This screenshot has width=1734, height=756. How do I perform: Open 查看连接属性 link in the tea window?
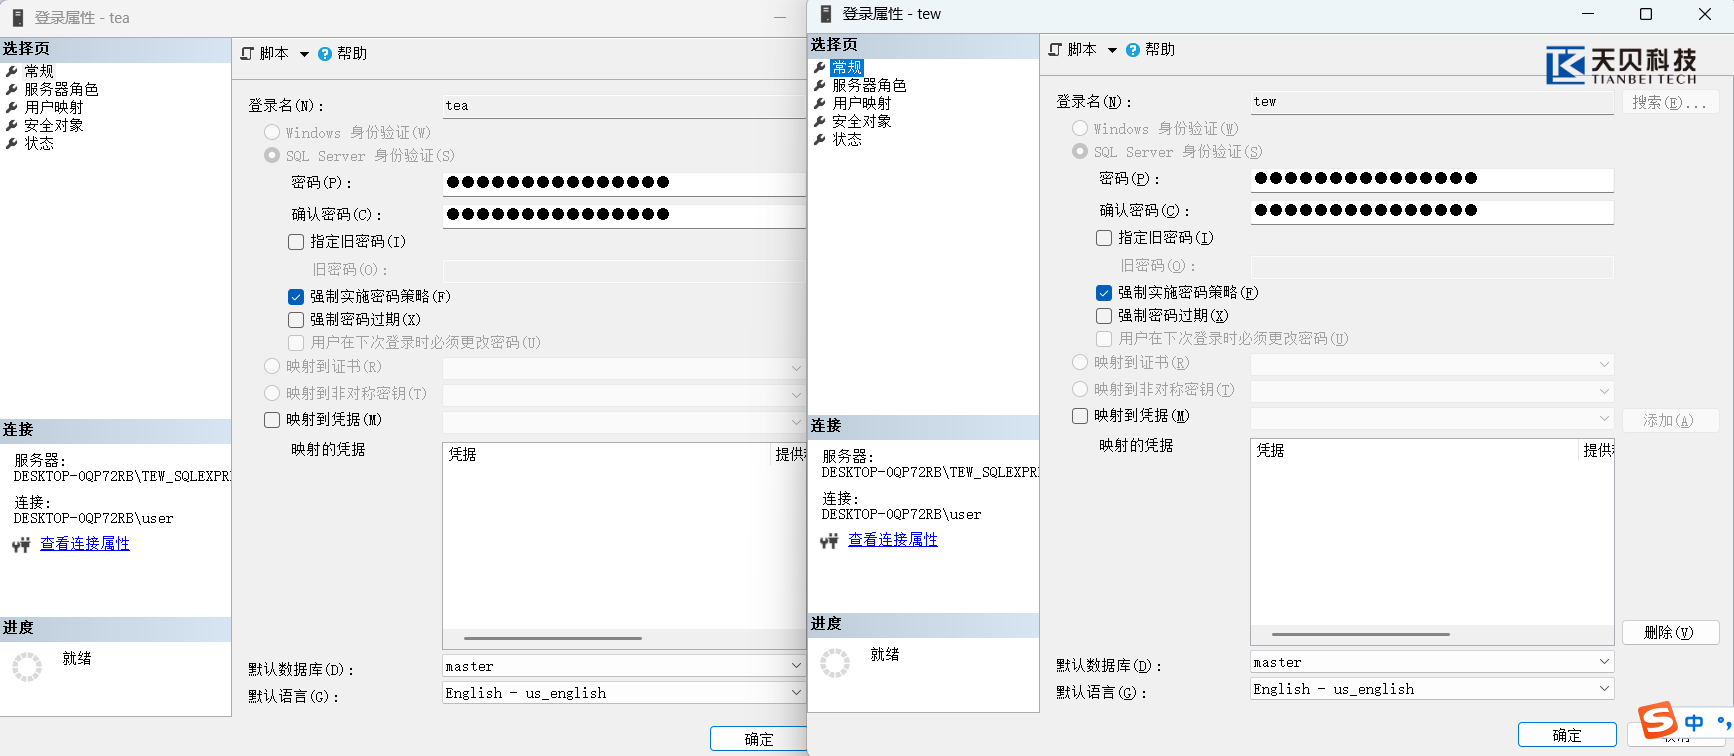pyautogui.click(x=85, y=544)
